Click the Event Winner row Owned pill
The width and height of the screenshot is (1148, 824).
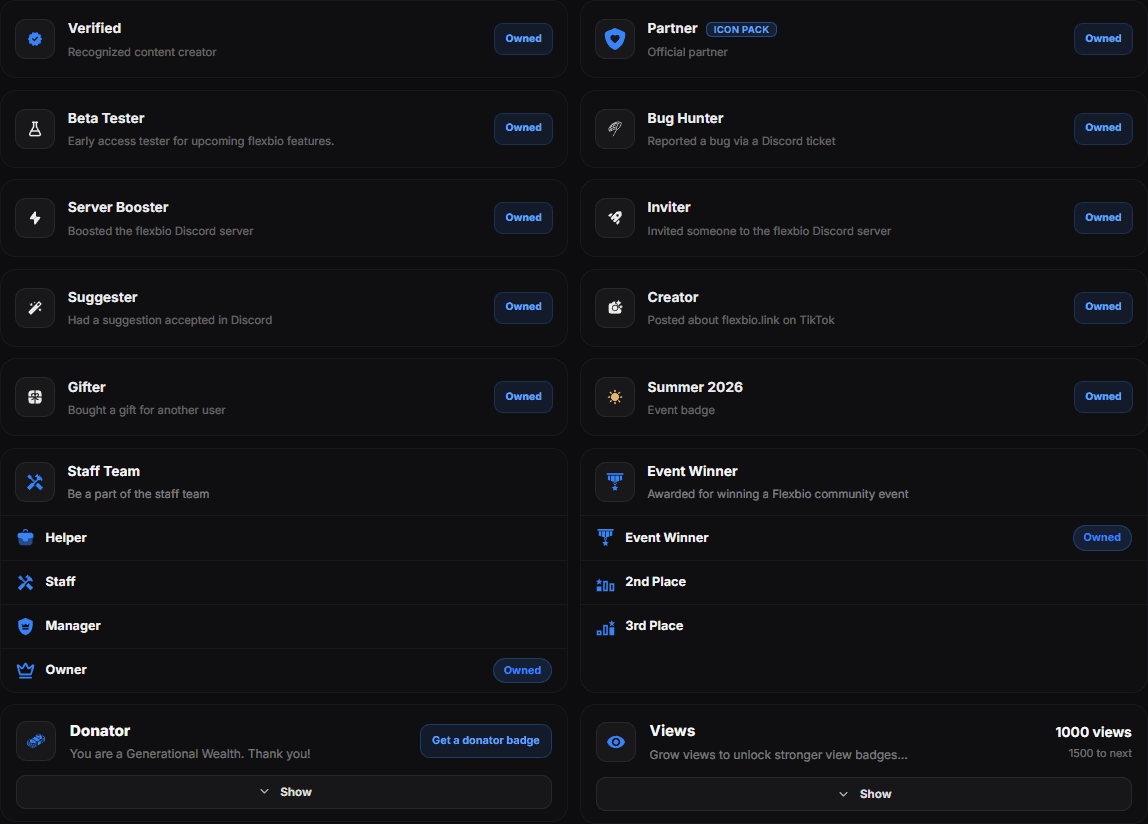point(1102,538)
